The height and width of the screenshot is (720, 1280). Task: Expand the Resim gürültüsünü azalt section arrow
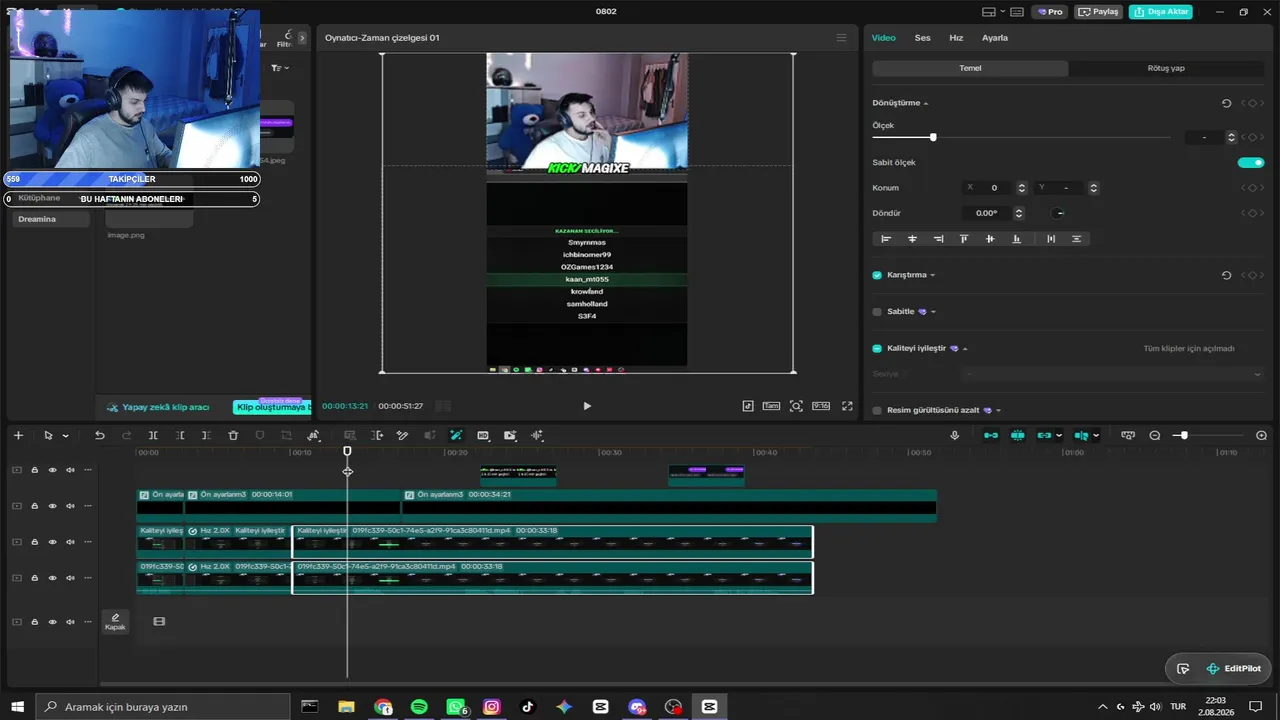tap(998, 410)
